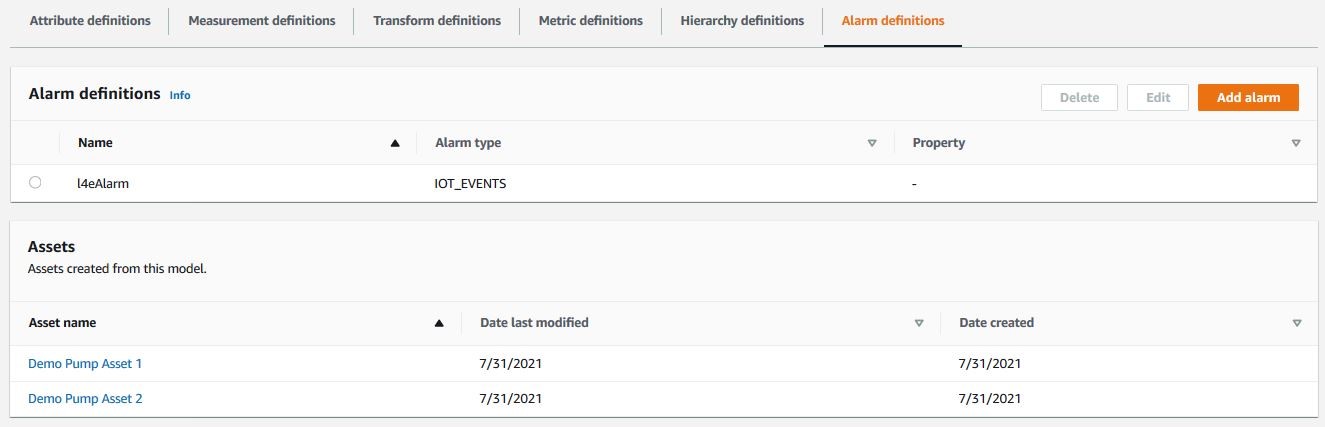Open the Info link beside Alarm definitions

[x=180, y=95]
